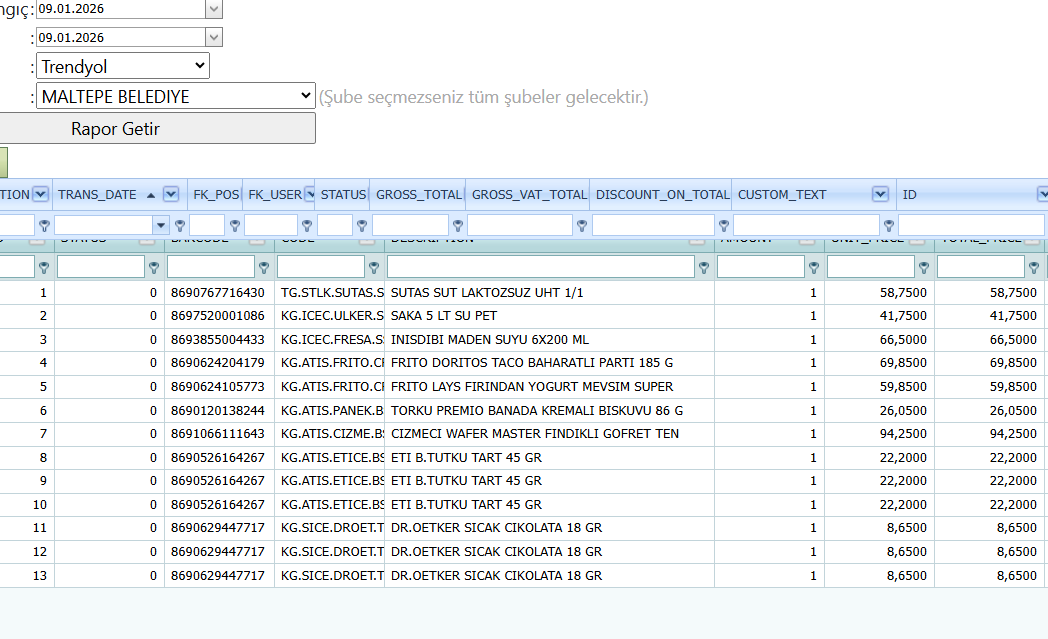Open the CUSTOM_TEXT column header dropdown arrow
The image size is (1048, 639).
[880, 195]
